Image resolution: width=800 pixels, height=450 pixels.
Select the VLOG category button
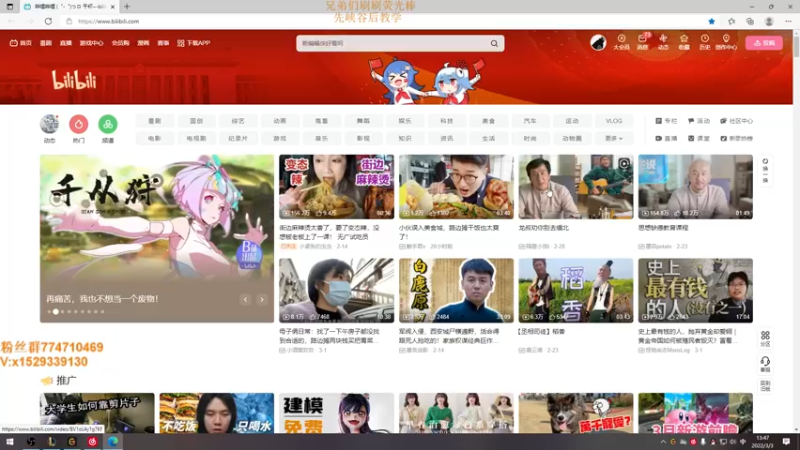[x=614, y=121]
